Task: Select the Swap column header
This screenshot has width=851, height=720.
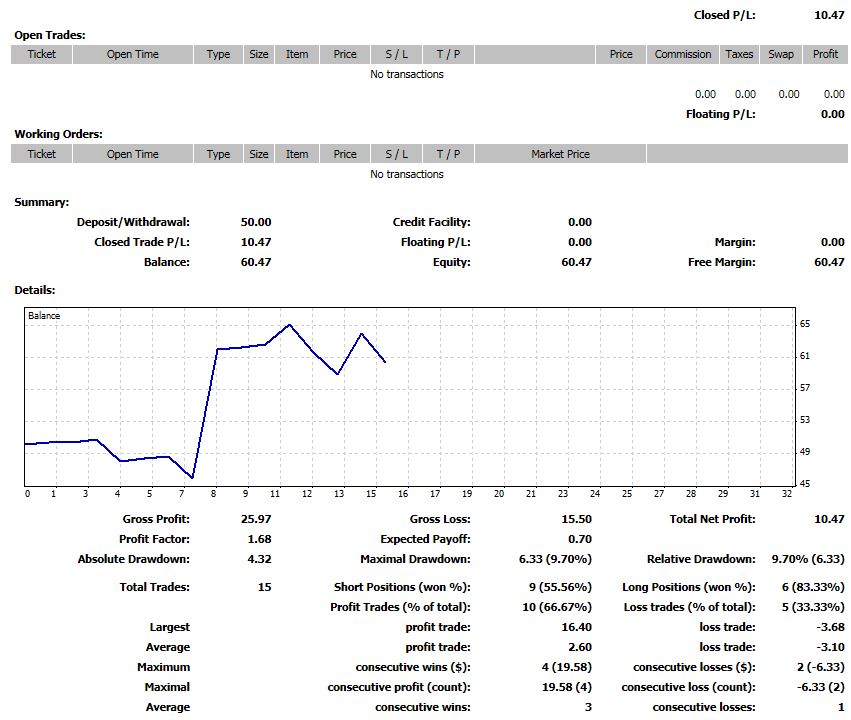Action: click(781, 54)
